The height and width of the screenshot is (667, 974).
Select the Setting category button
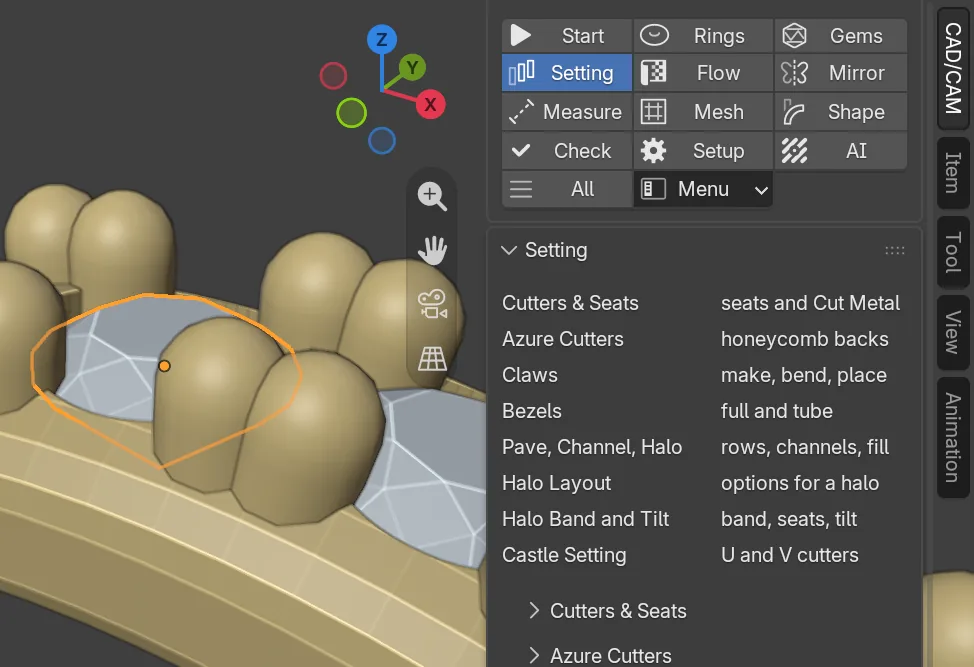coord(567,73)
